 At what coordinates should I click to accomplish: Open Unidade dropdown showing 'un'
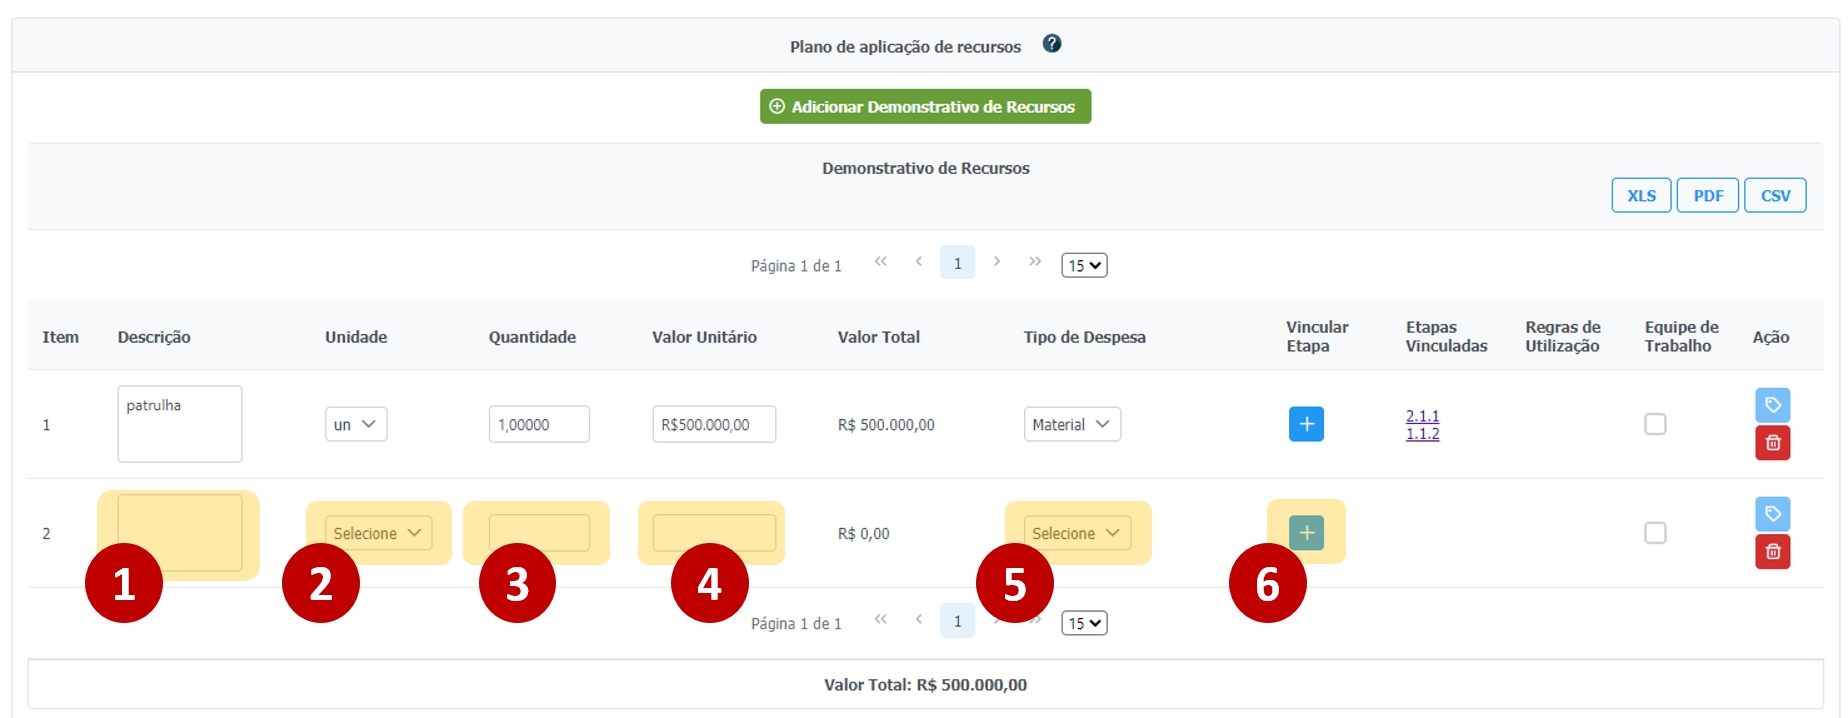[355, 424]
